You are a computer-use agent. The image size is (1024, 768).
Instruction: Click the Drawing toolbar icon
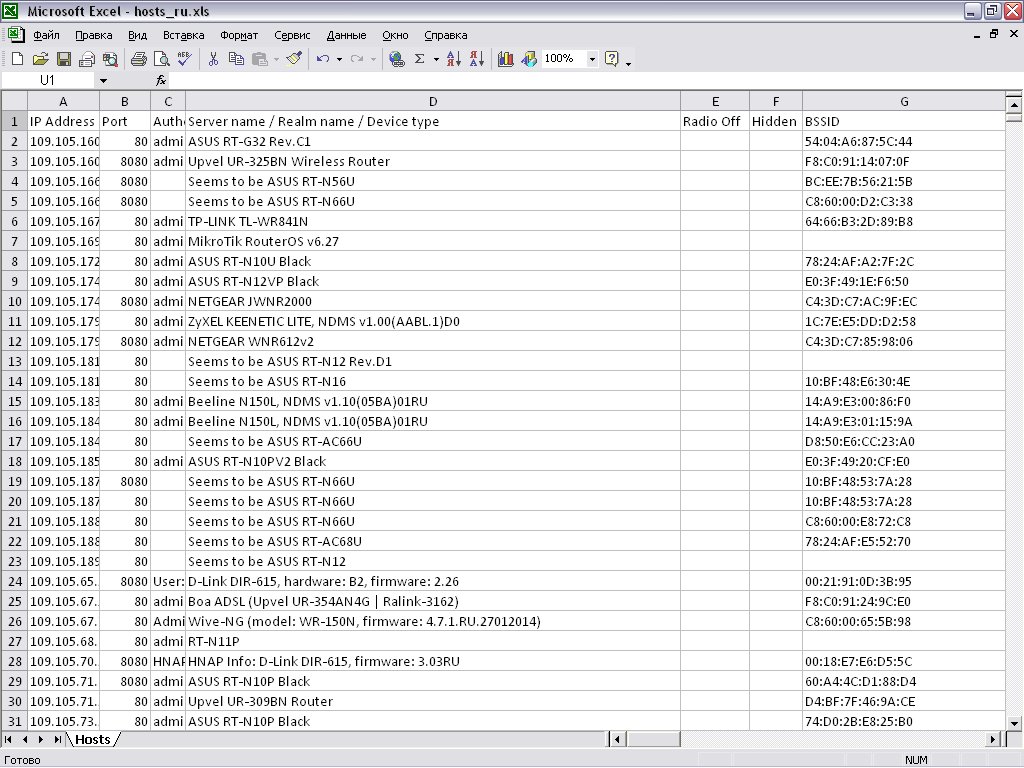pos(528,59)
